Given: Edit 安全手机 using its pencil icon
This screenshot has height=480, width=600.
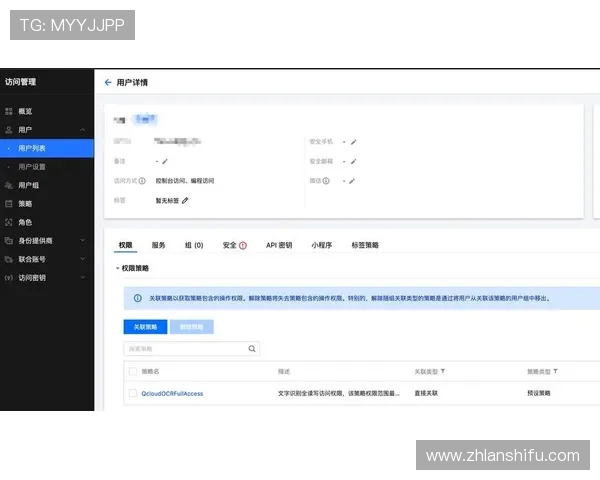Looking at the screenshot, I should (354, 142).
